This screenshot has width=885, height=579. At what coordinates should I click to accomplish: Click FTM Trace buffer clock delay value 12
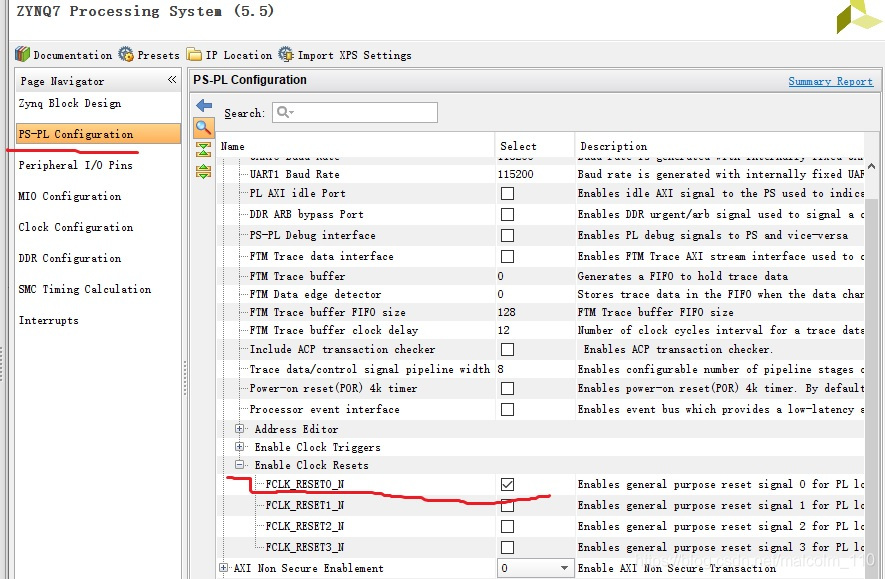click(503, 330)
